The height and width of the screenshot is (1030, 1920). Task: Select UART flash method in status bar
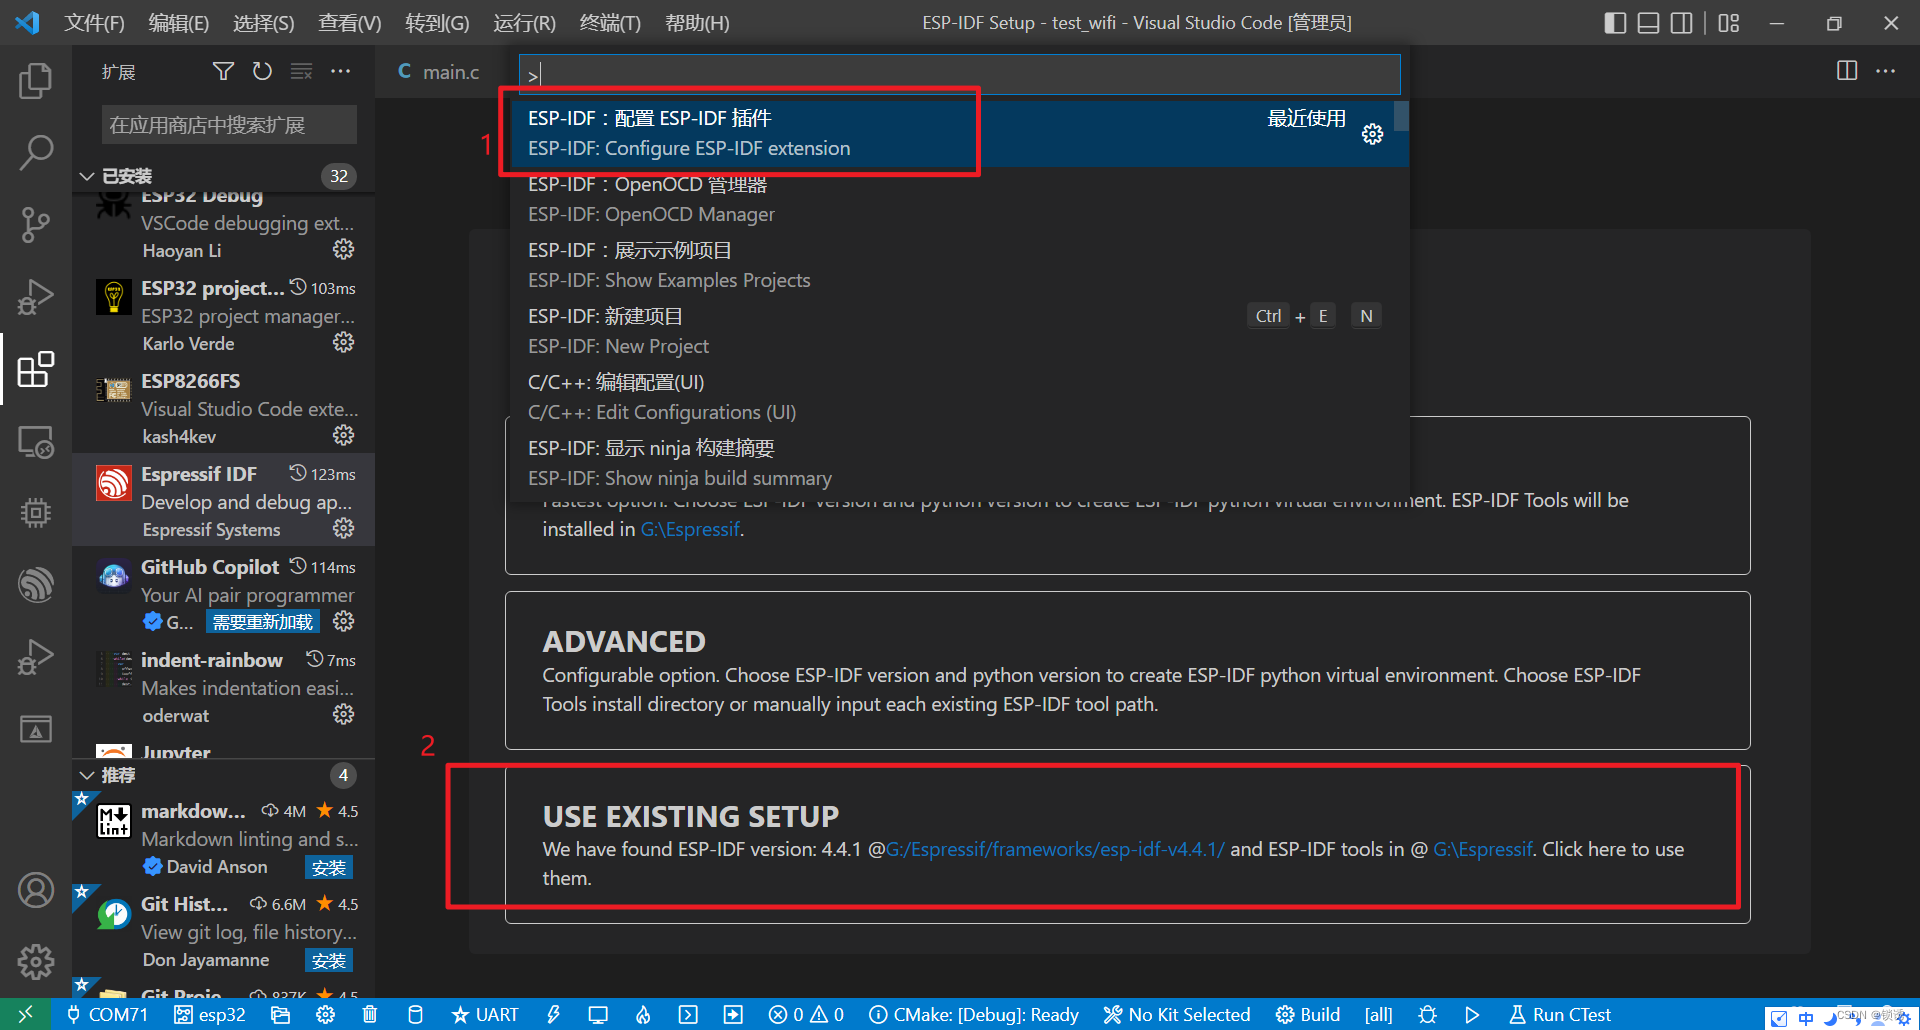[485, 1015]
